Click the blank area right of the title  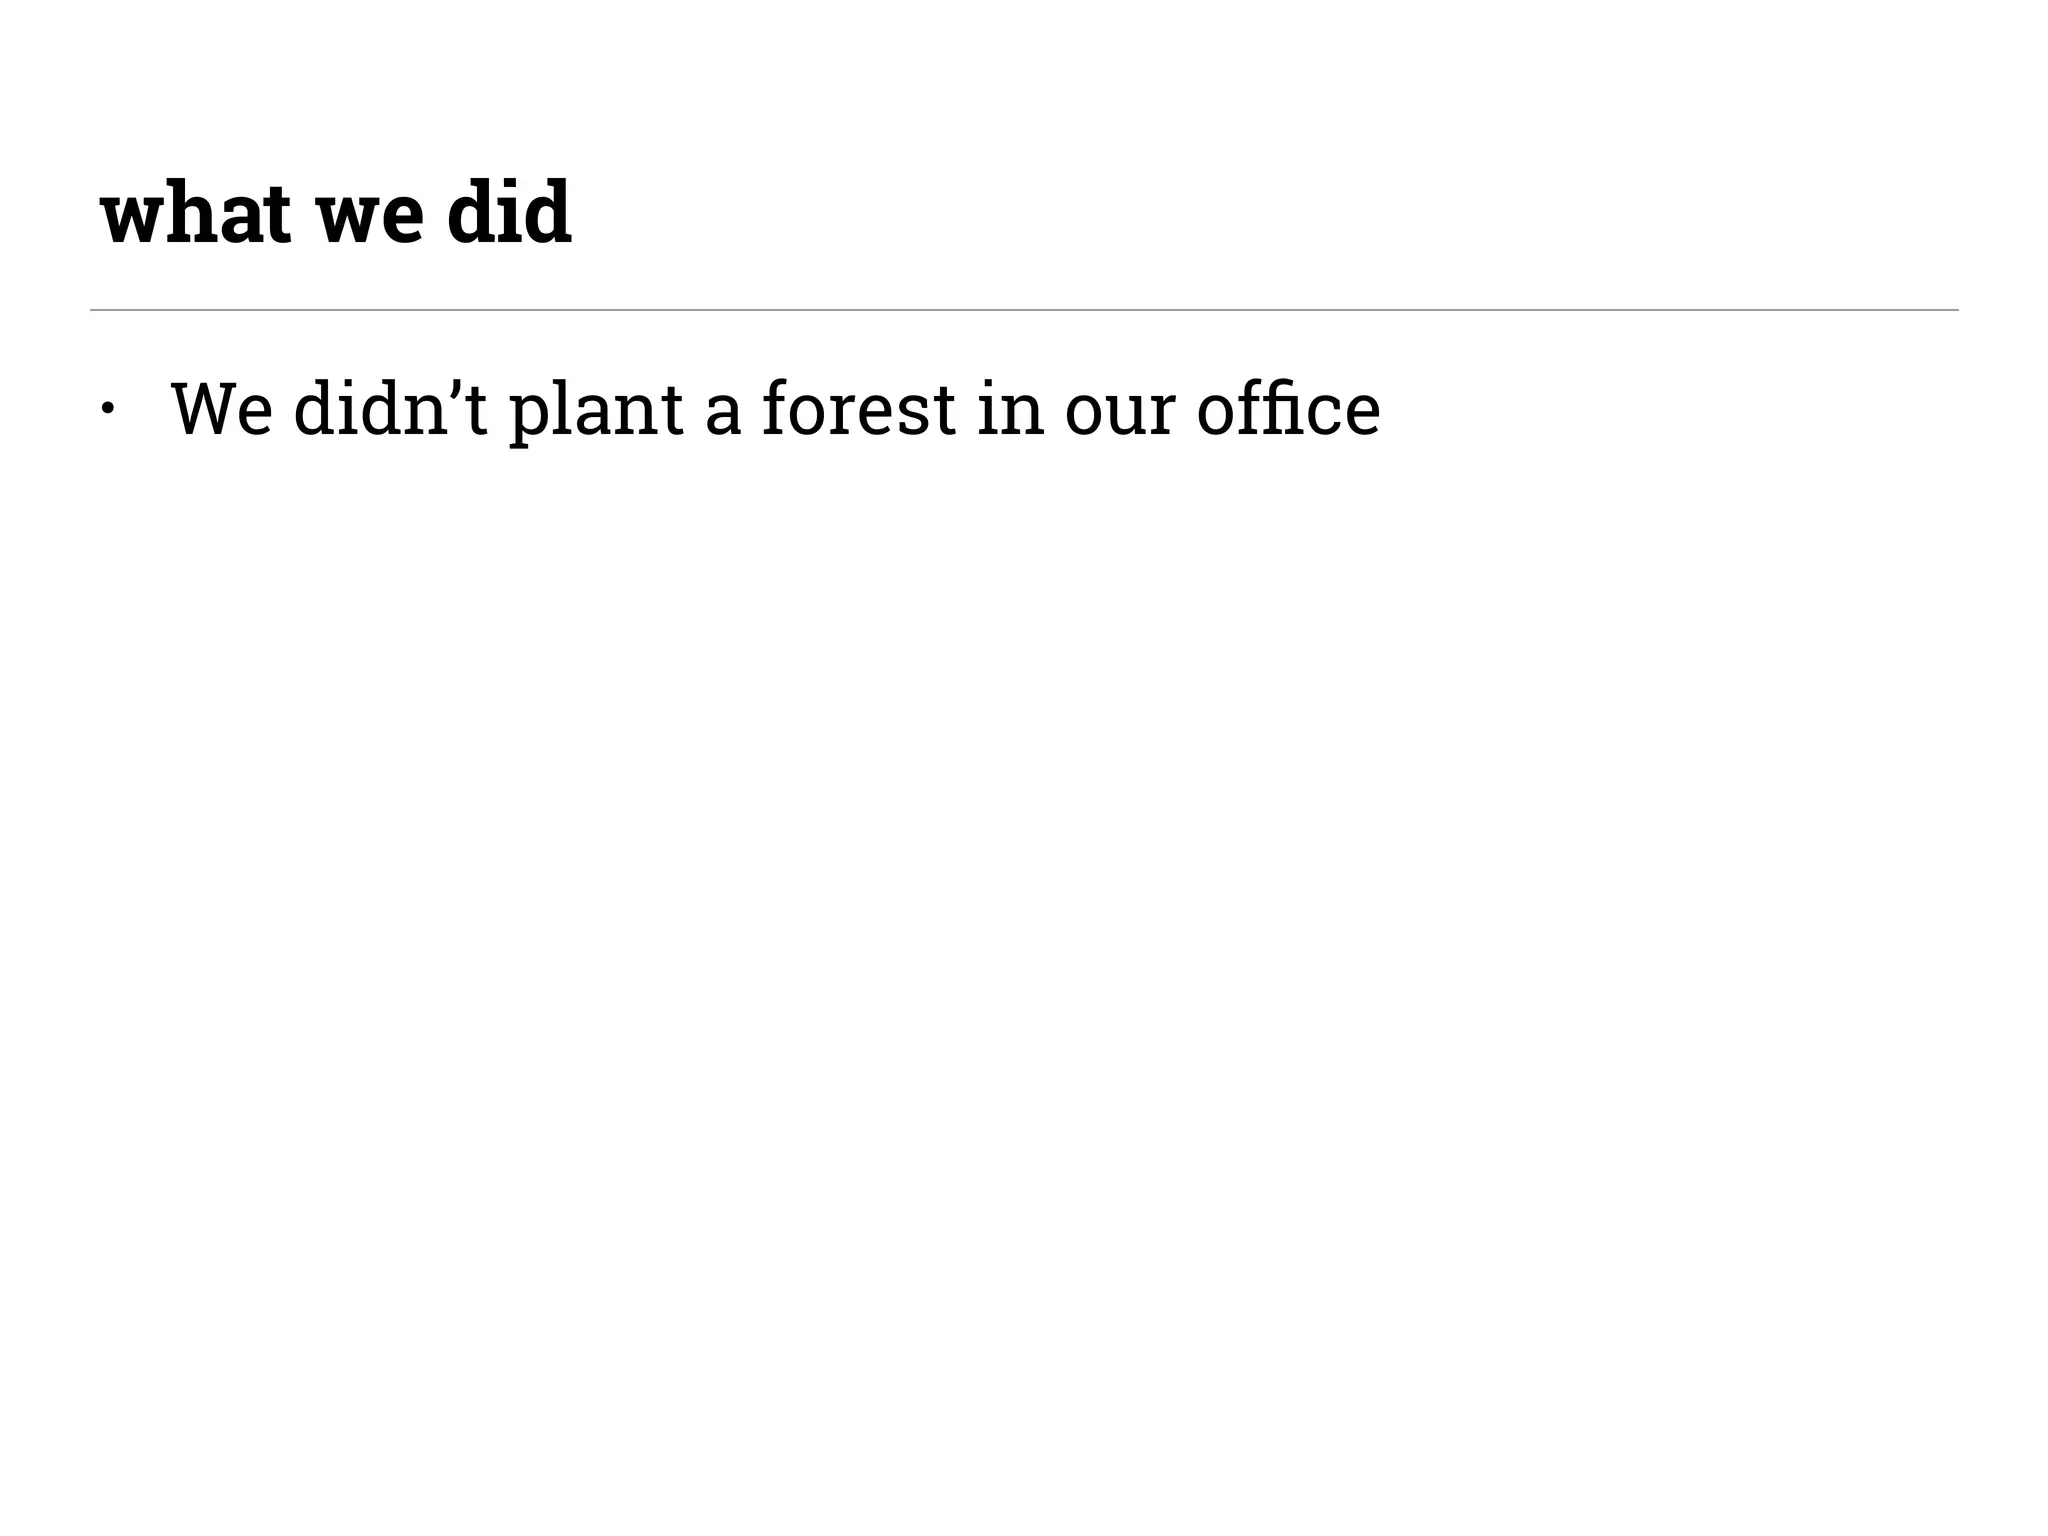pyautogui.click(x=1200, y=212)
